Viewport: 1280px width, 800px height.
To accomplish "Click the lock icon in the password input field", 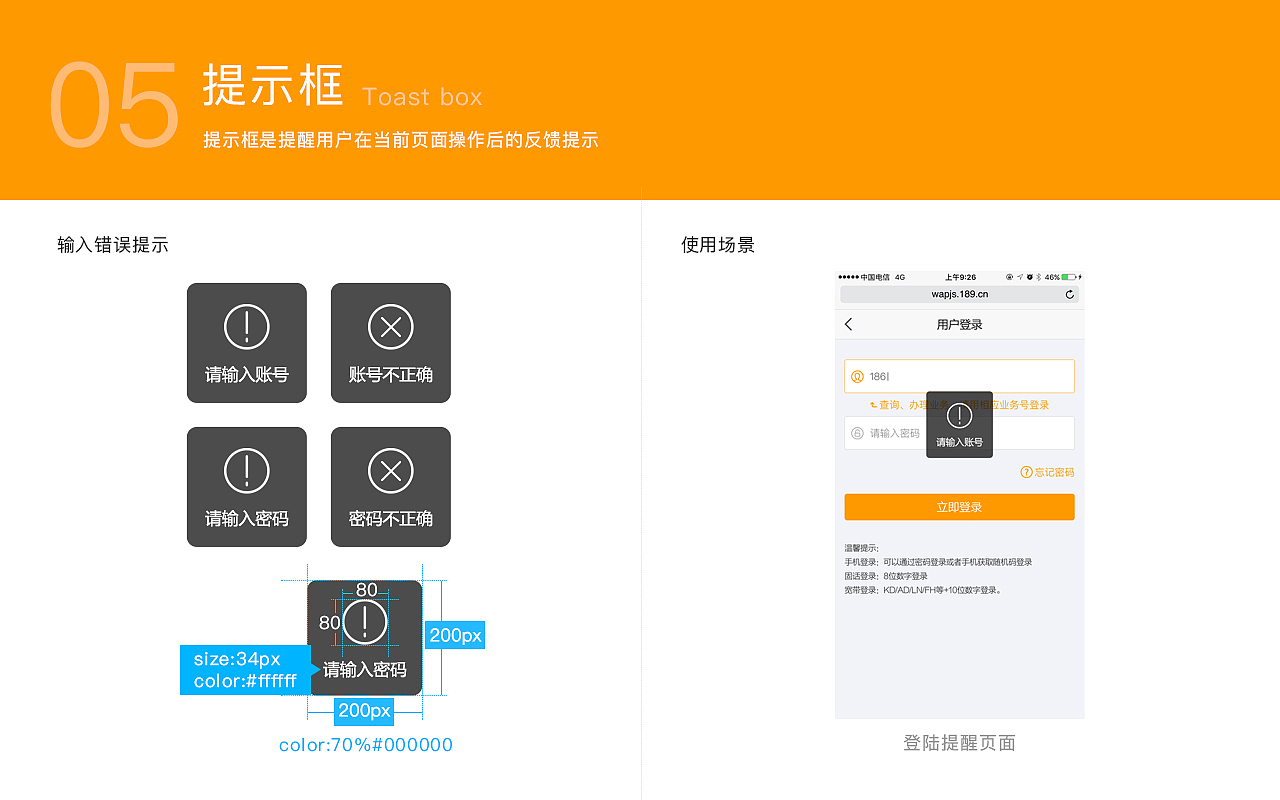I will point(857,431).
